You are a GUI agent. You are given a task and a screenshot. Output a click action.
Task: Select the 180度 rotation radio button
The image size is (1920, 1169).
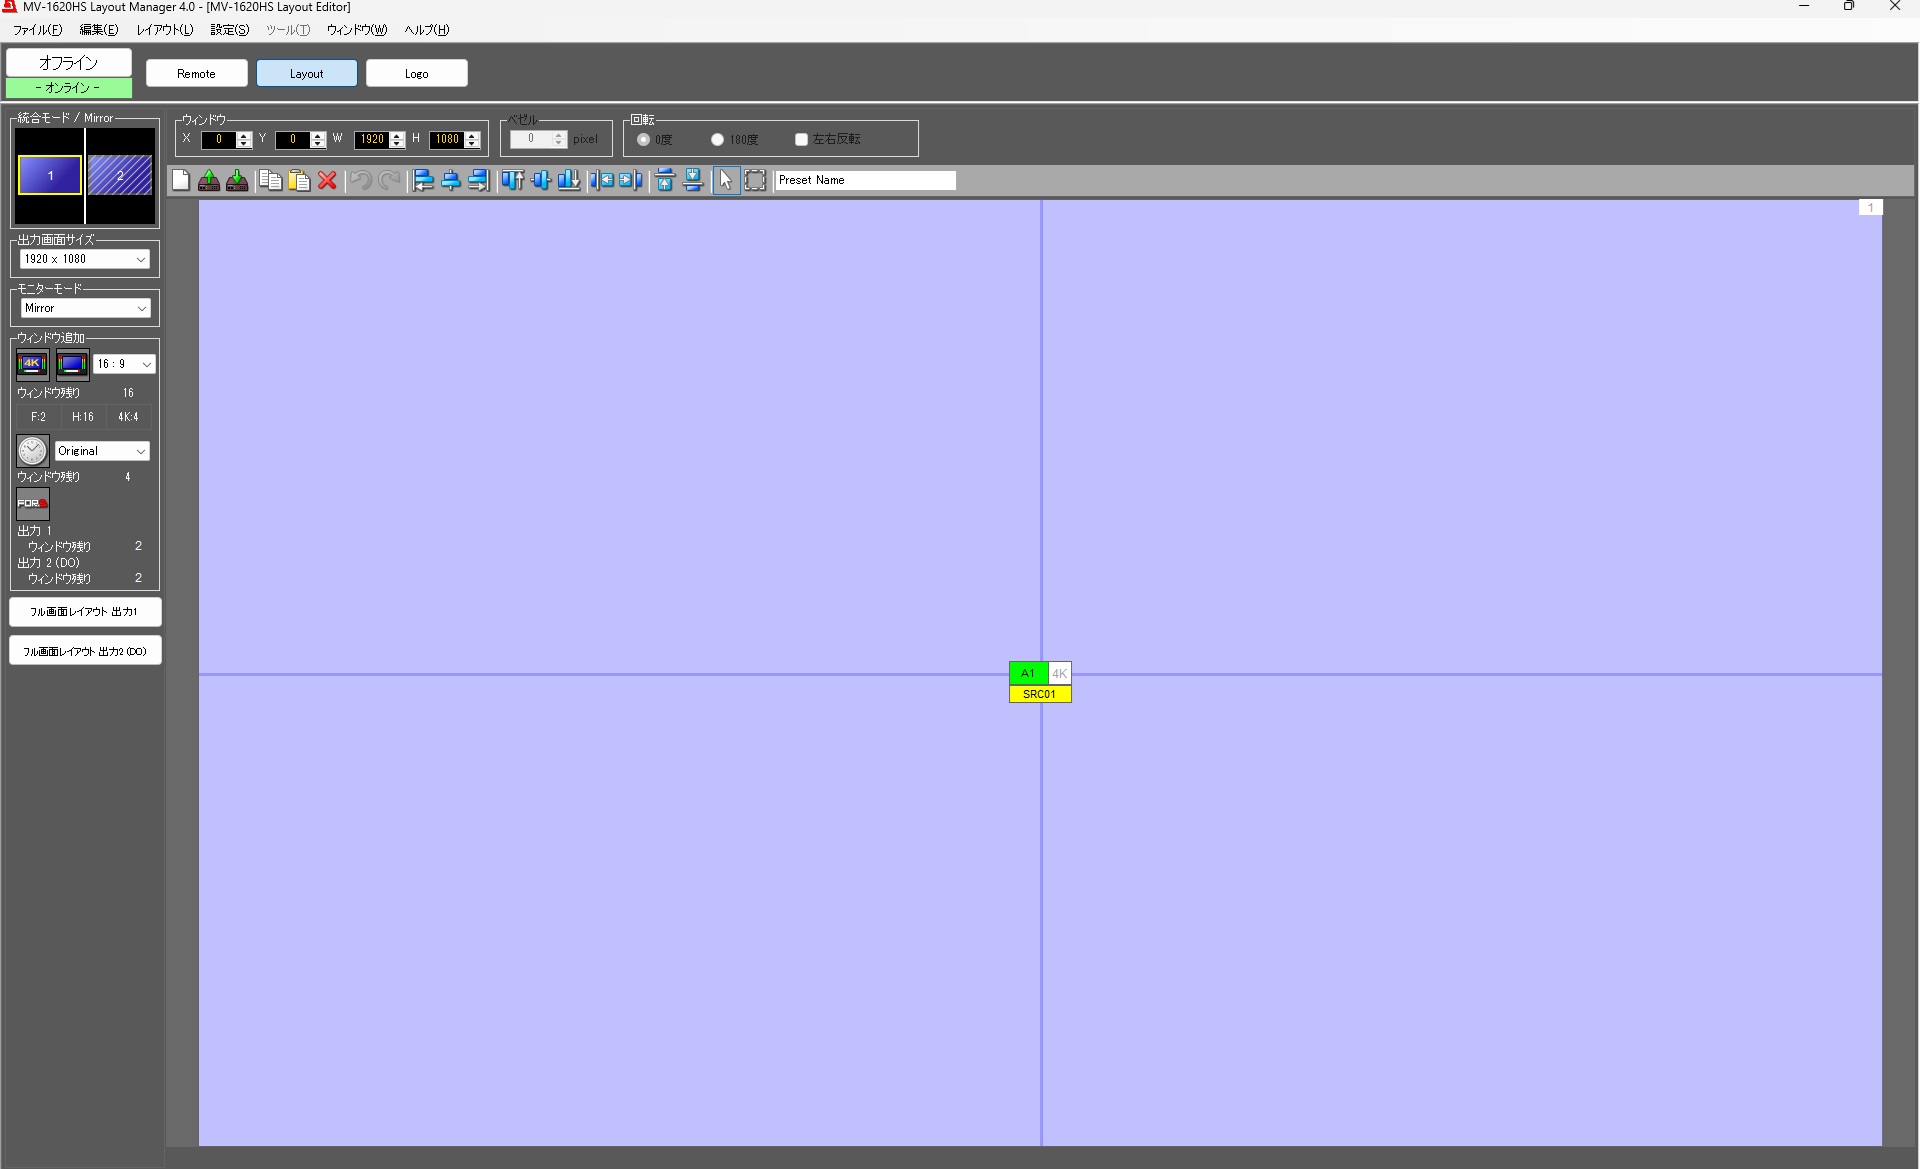tap(717, 140)
